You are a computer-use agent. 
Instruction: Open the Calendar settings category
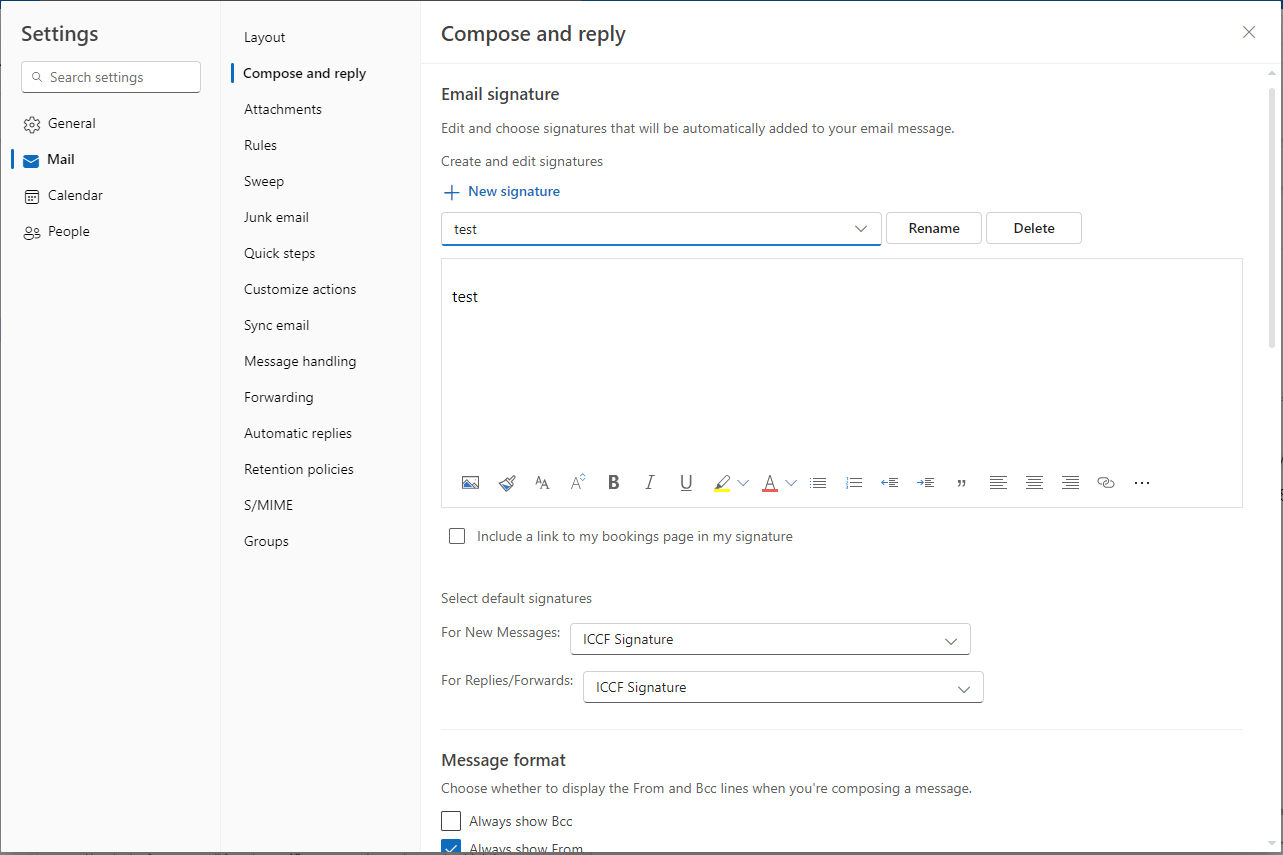click(75, 195)
